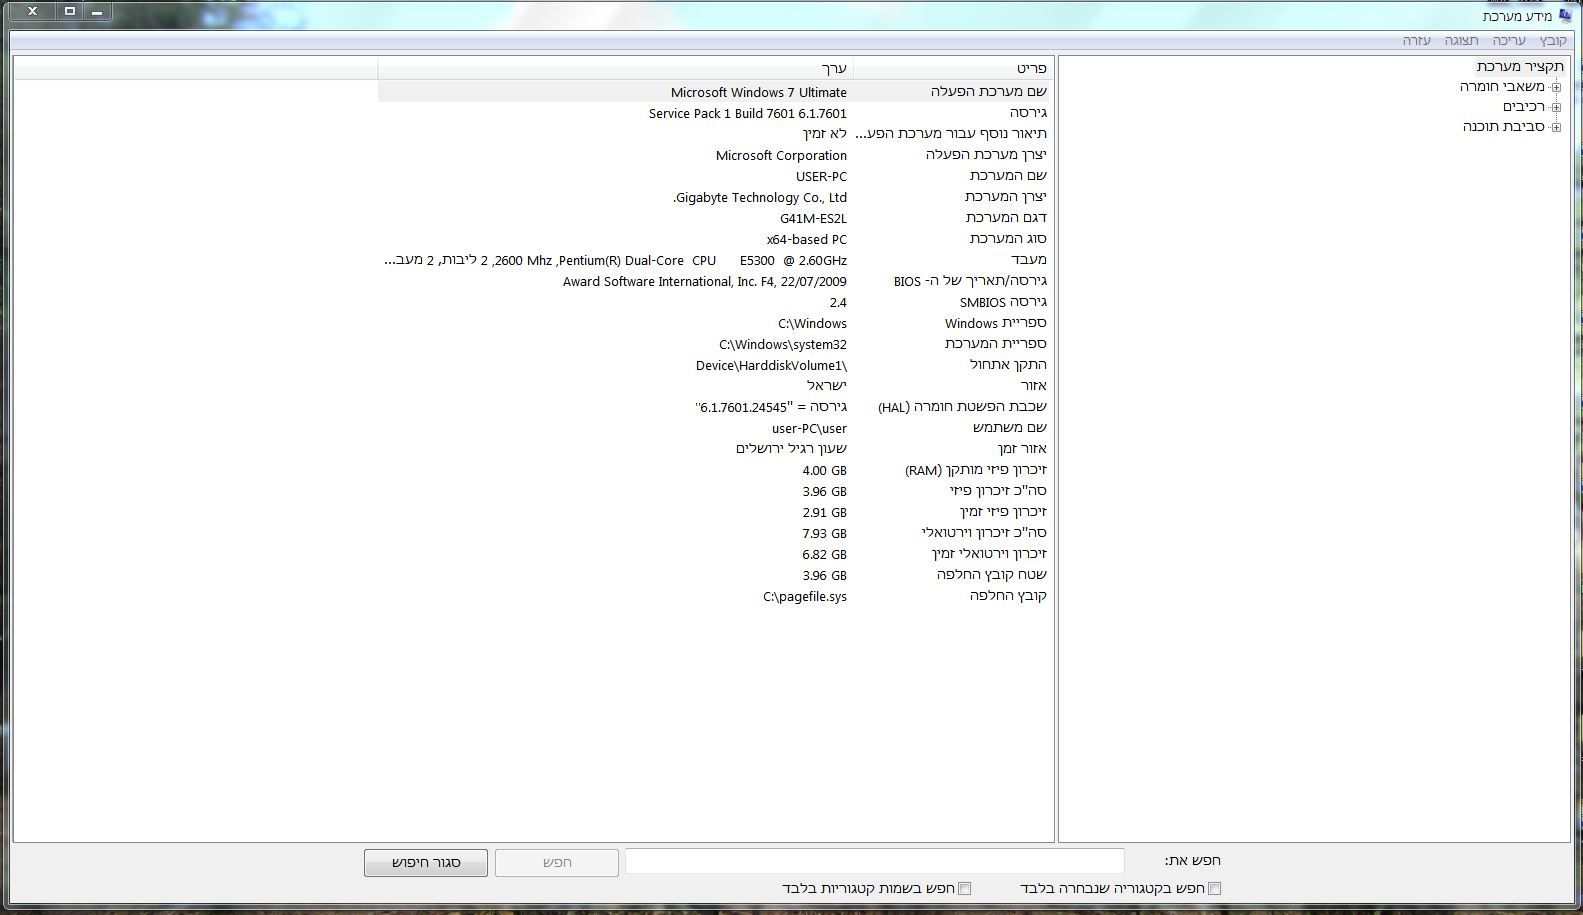Select the לא זמין description value
Screen dimensions: 1583x915
click(x=824, y=134)
